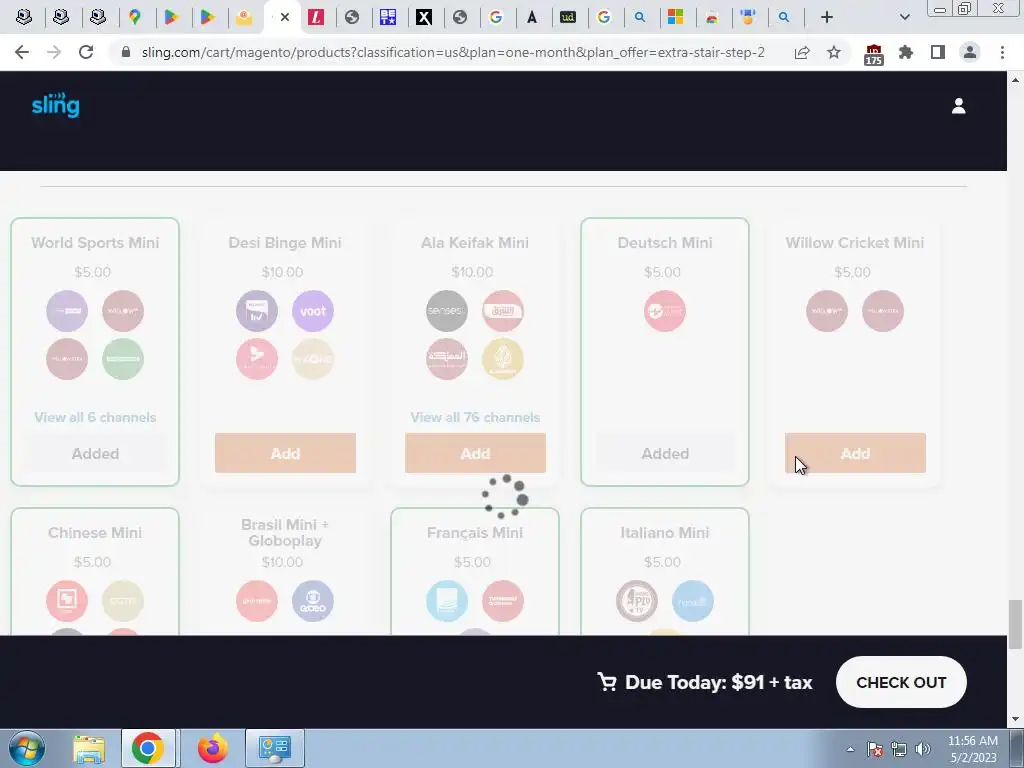Click Added button on World Sports Mini
The image size is (1024, 768).
(x=95, y=453)
